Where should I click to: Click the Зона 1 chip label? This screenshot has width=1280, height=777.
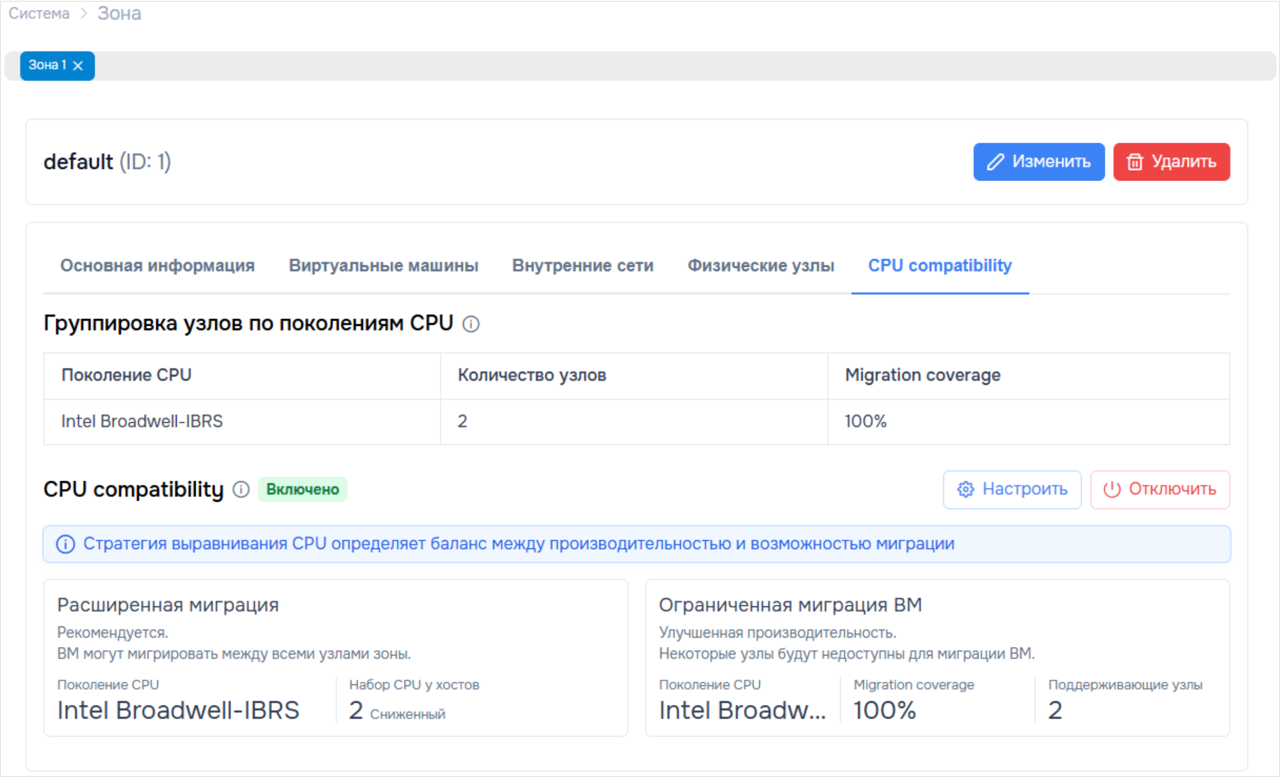(x=48, y=65)
